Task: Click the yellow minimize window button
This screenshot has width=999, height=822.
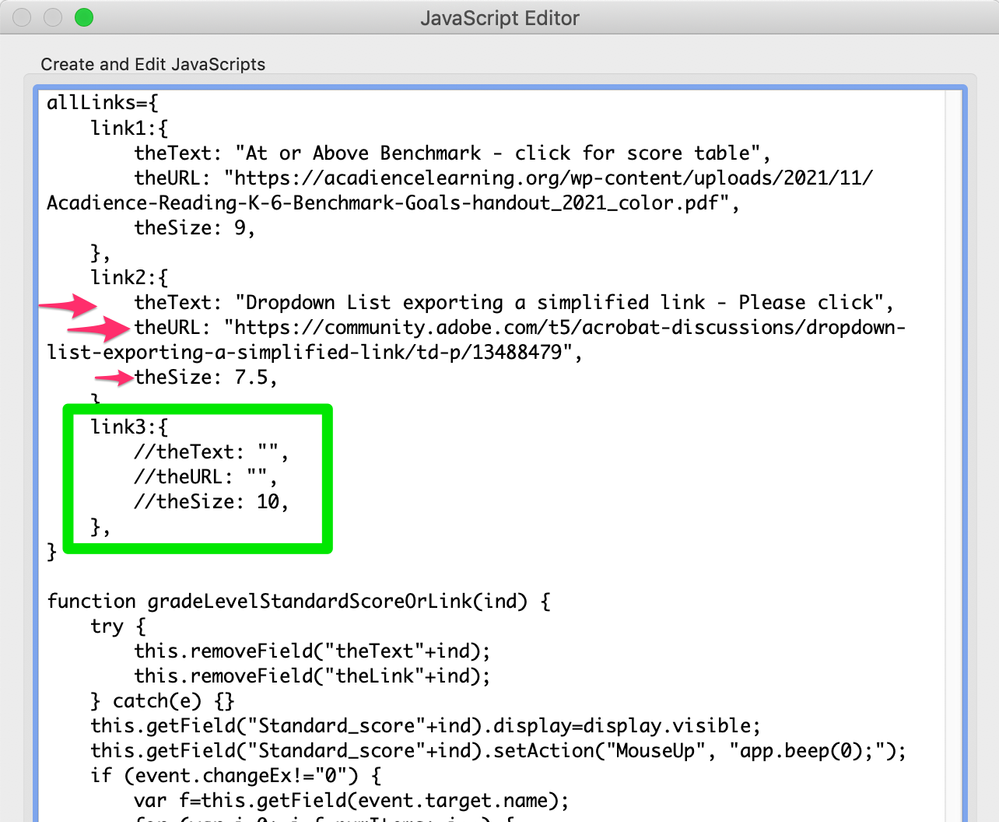Action: [54, 17]
